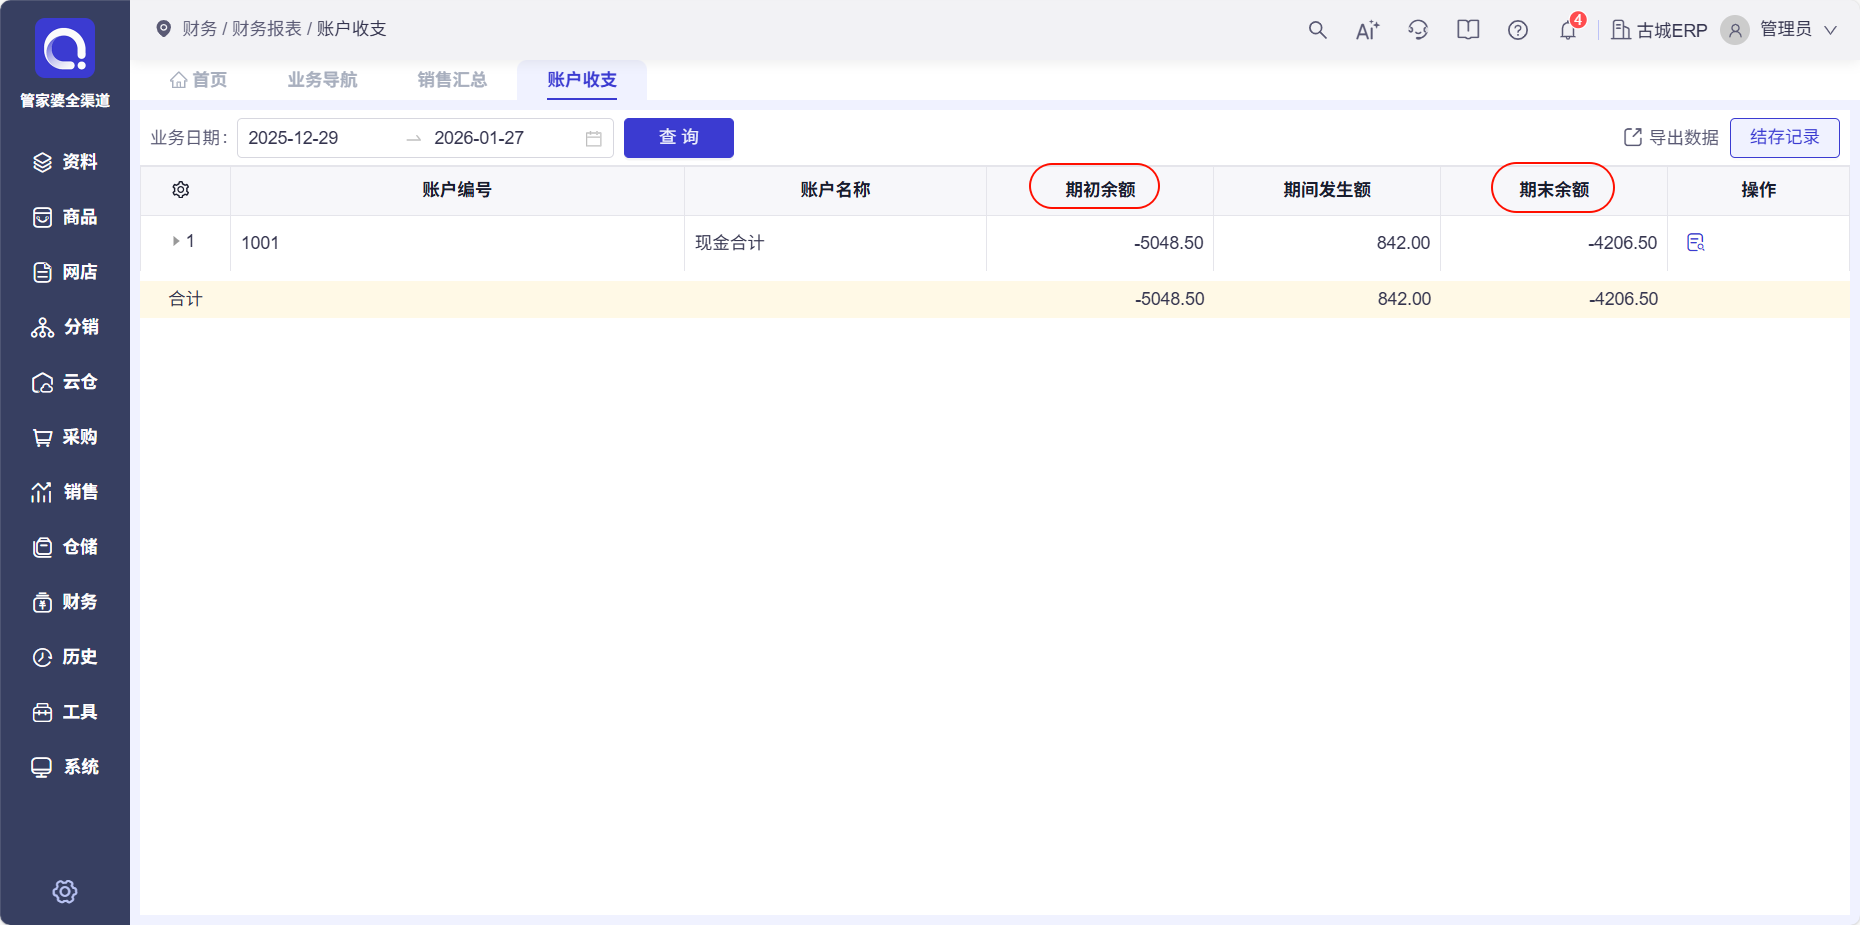Switch to the 销售汇总 tab
This screenshot has width=1860, height=925.
point(452,80)
